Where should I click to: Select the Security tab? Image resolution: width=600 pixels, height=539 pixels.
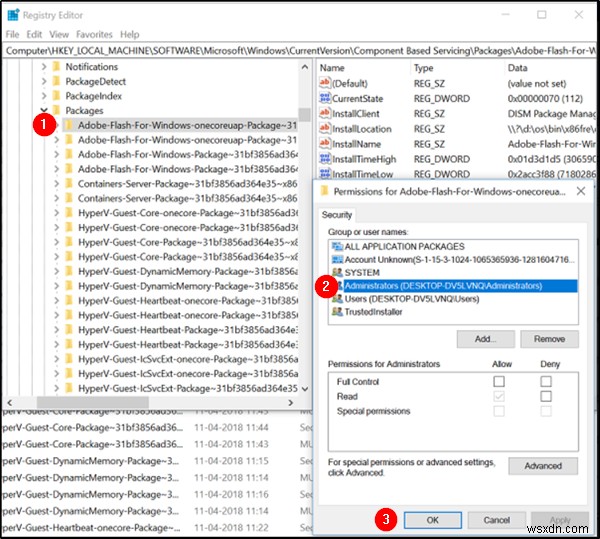[336, 215]
